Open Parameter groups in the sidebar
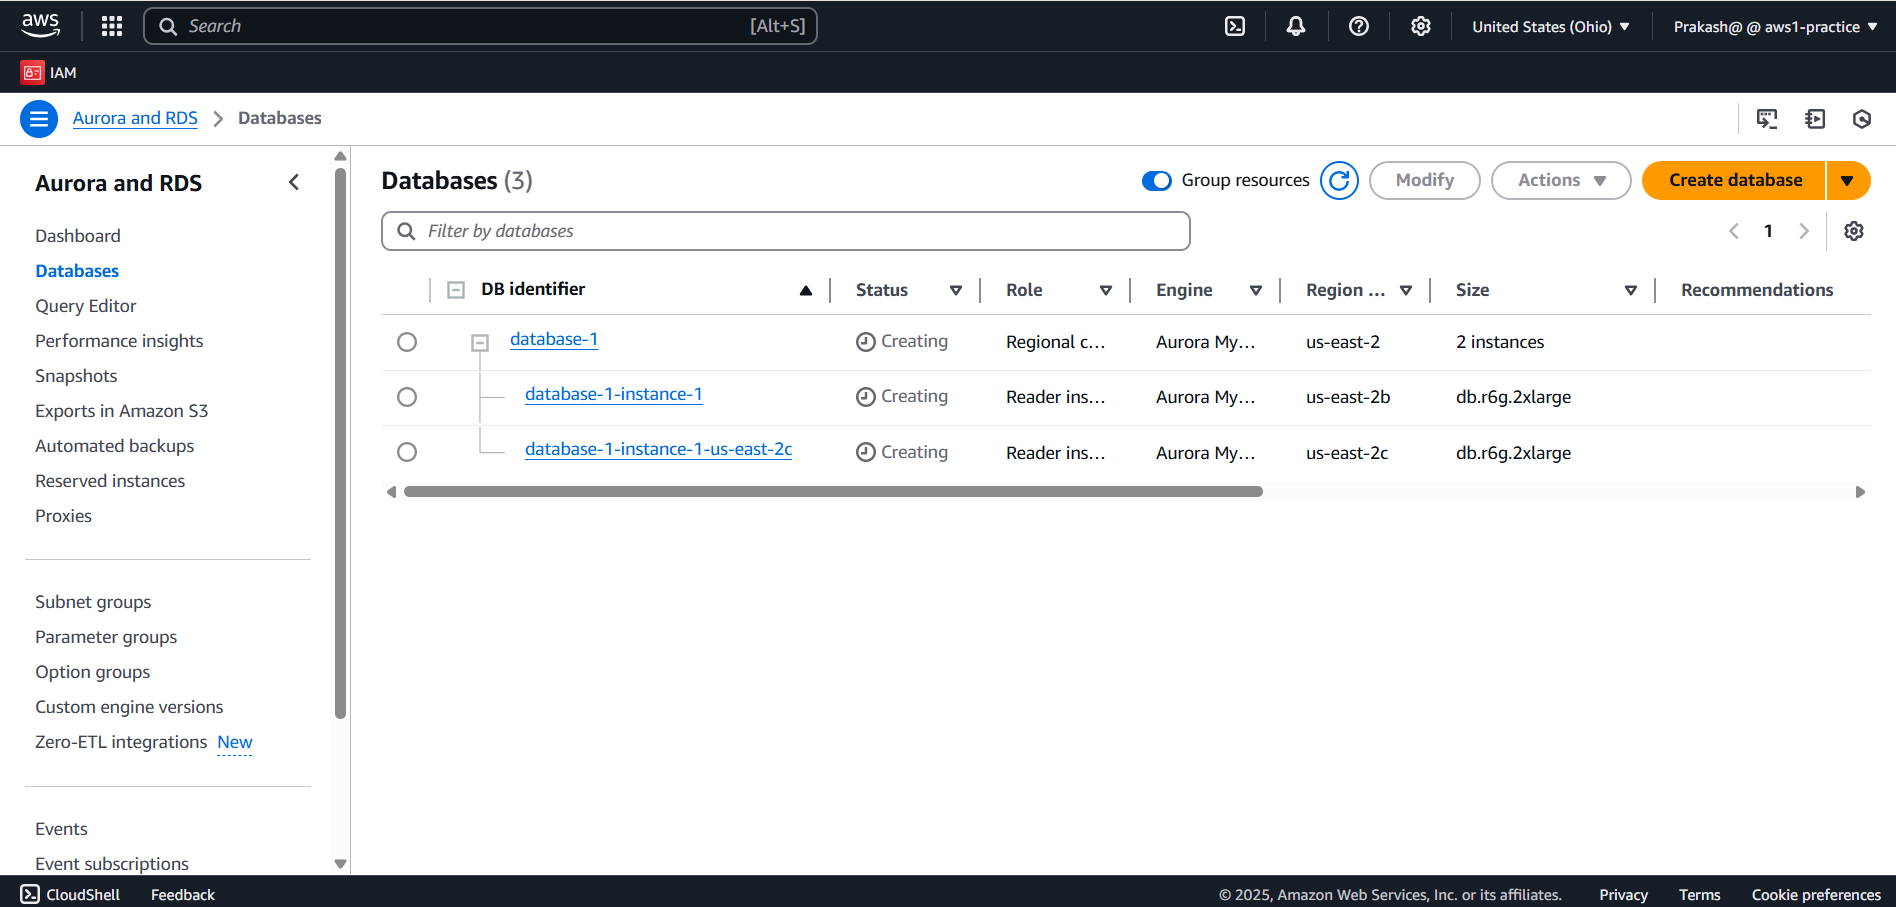 106,637
